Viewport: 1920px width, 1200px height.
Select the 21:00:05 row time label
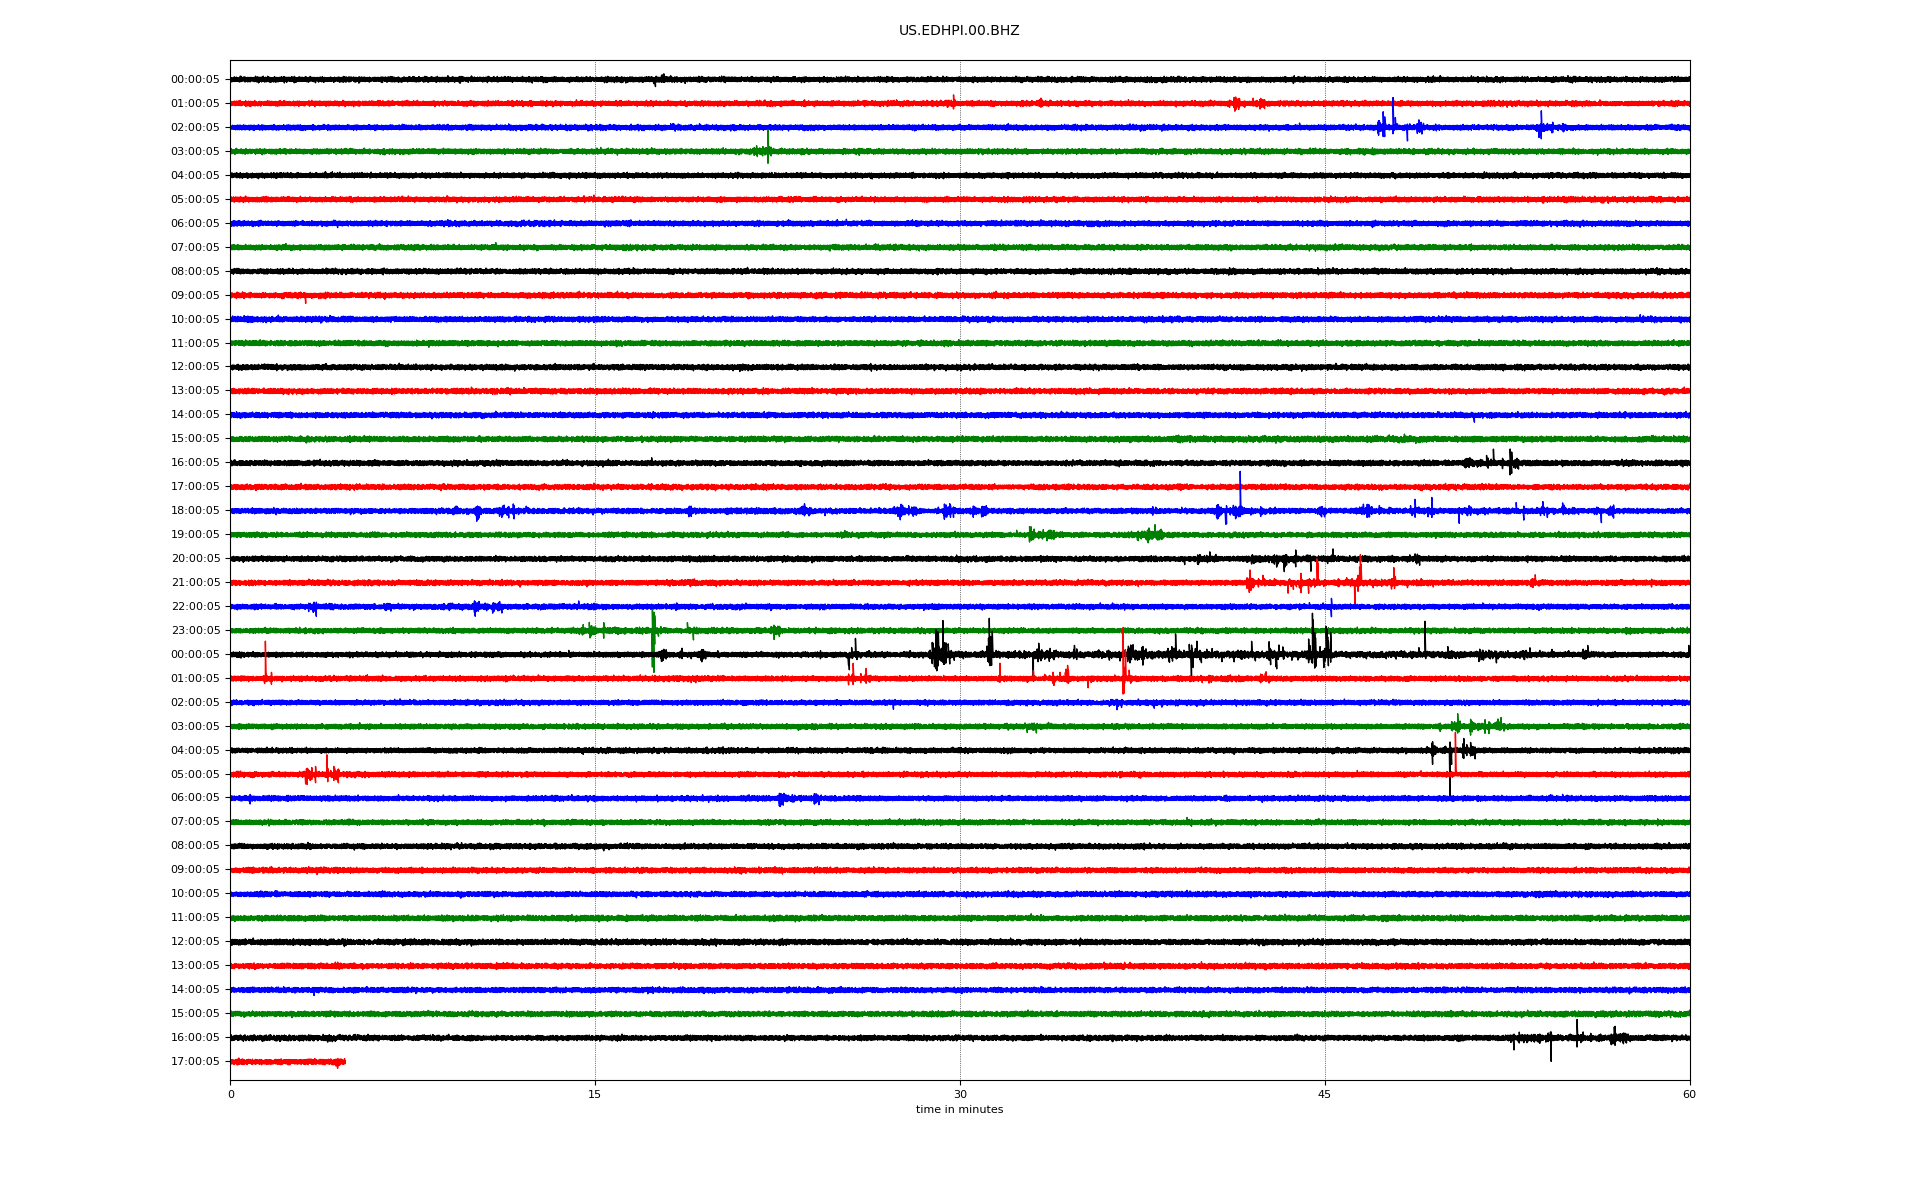[195, 583]
